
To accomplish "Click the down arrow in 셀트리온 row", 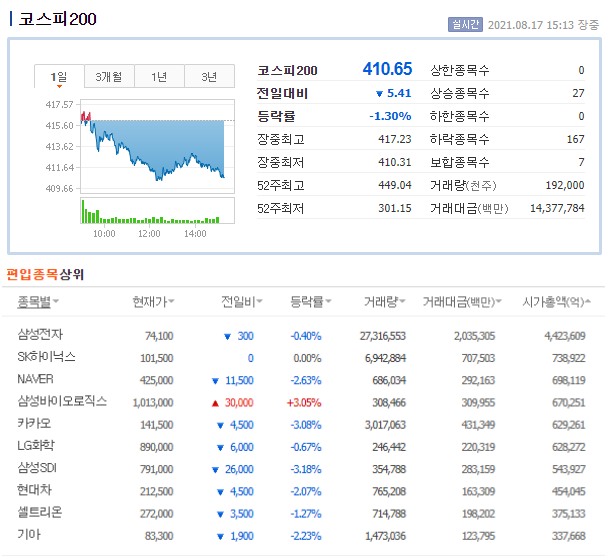I will click(220, 514).
